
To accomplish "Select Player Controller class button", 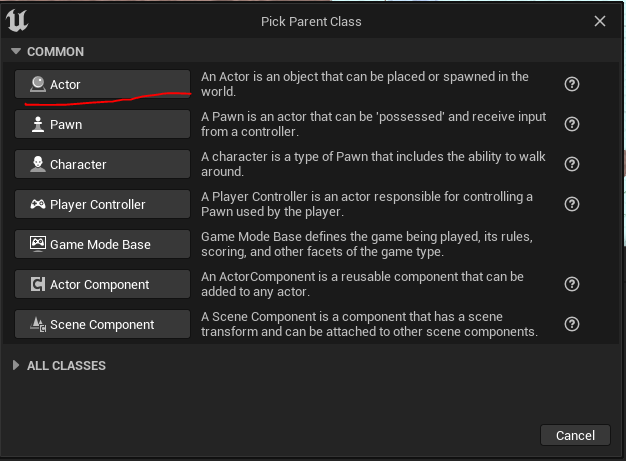I will click(x=102, y=204).
